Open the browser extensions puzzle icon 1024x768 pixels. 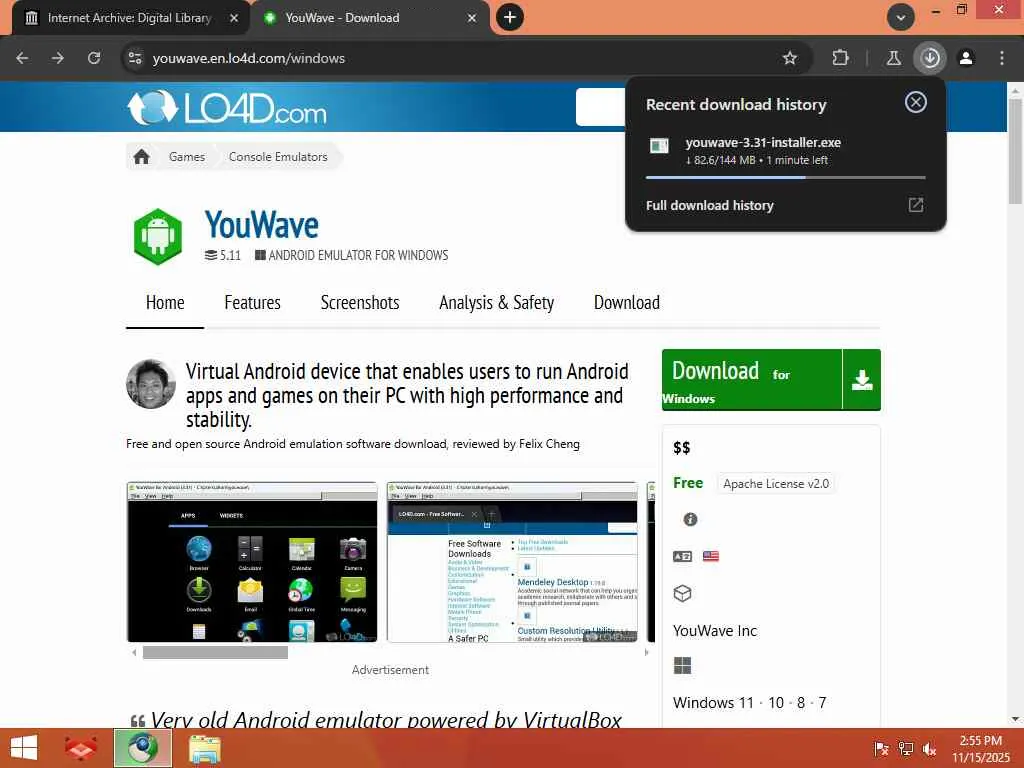840,58
